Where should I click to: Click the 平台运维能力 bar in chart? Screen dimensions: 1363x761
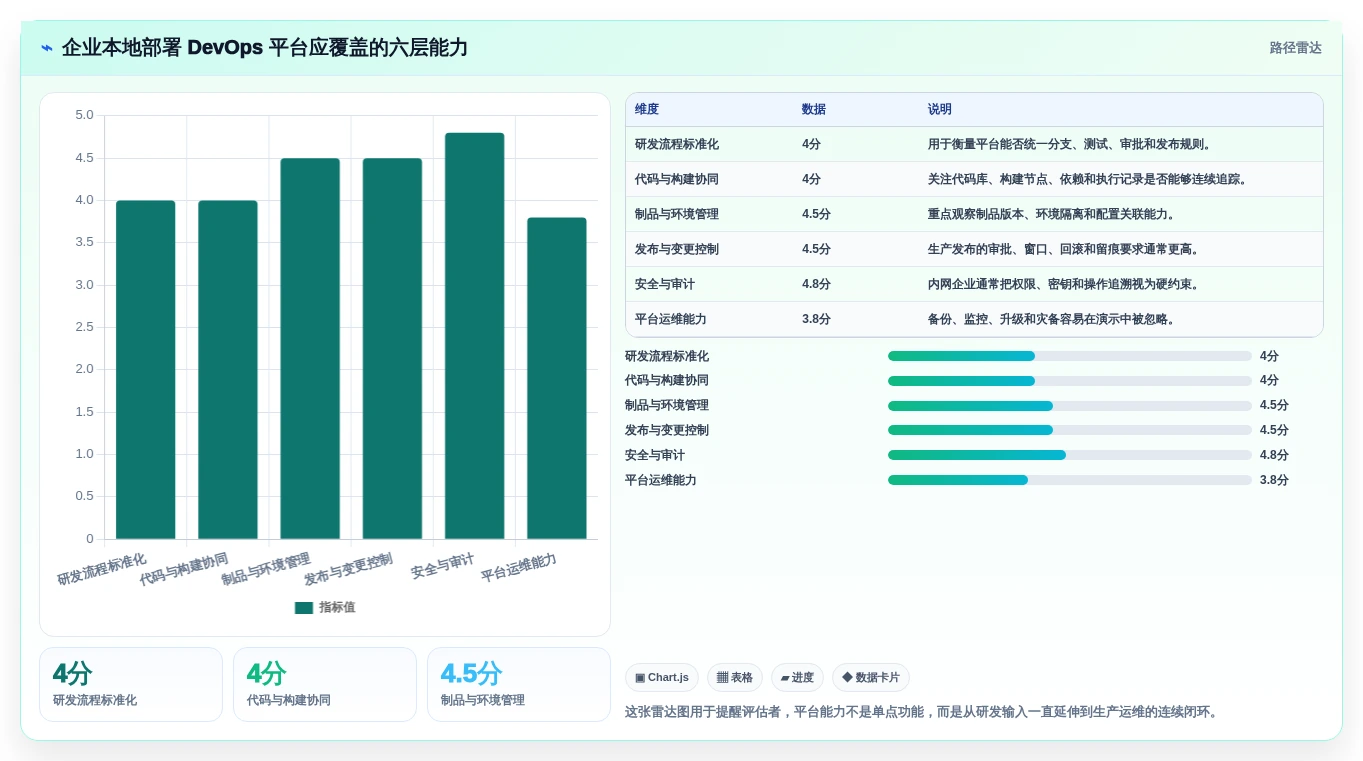[x=557, y=378]
